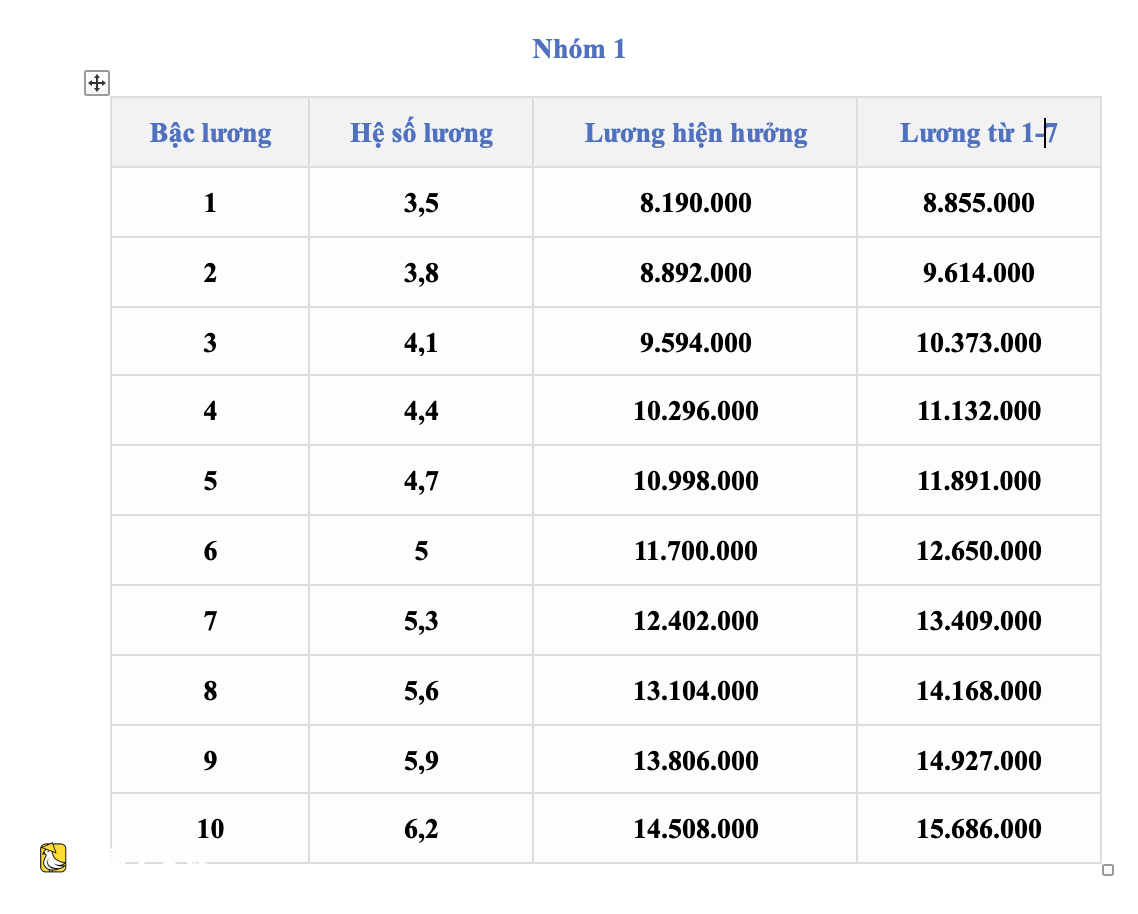Click the cell containing 8.190.000
This screenshot has width=1138, height=914.
(695, 203)
